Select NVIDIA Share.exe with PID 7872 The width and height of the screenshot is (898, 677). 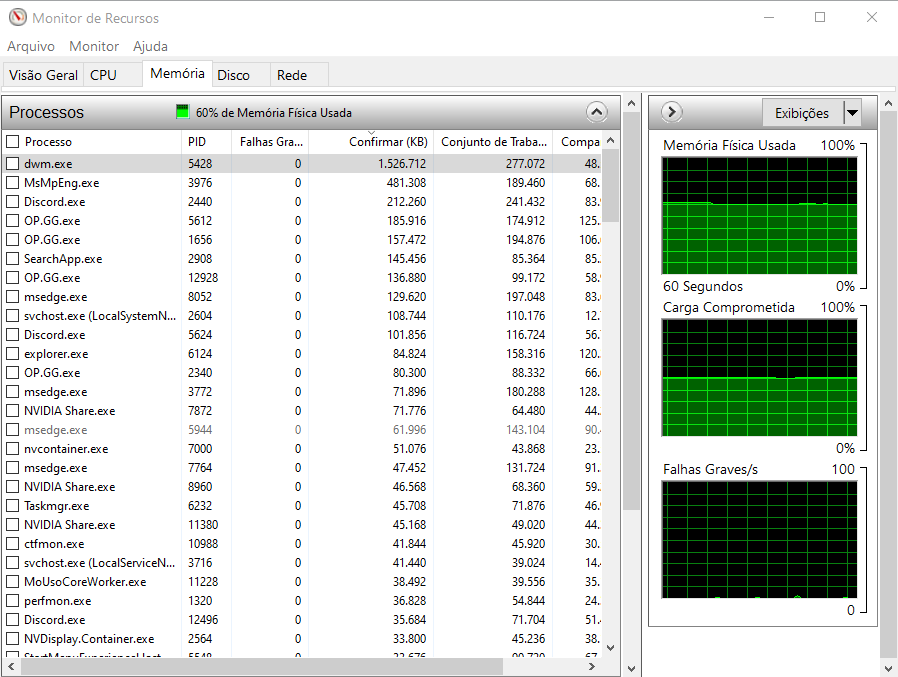tap(304, 411)
